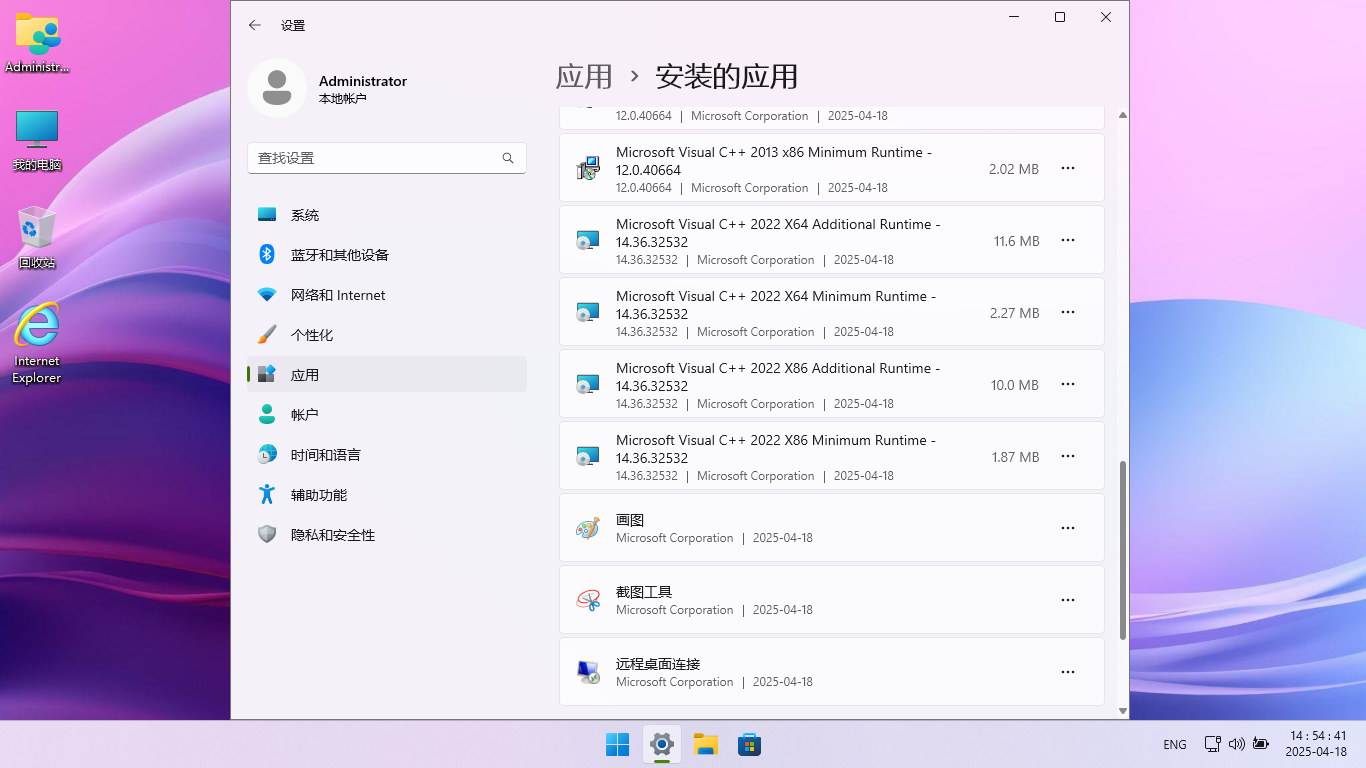Click in the 查找设置 search field
Screen dimensions: 1366x768
click(x=387, y=158)
